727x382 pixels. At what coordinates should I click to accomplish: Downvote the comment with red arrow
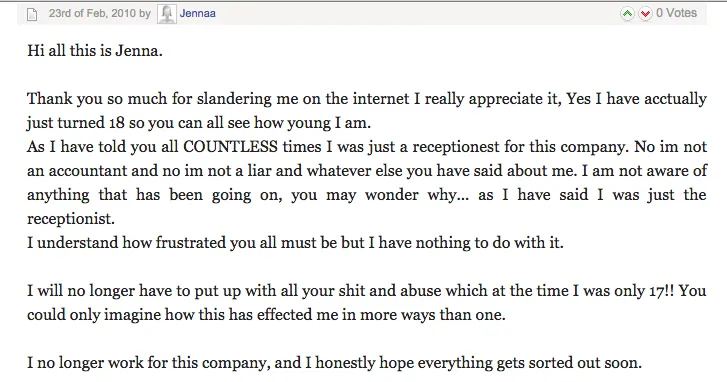[x=645, y=13]
